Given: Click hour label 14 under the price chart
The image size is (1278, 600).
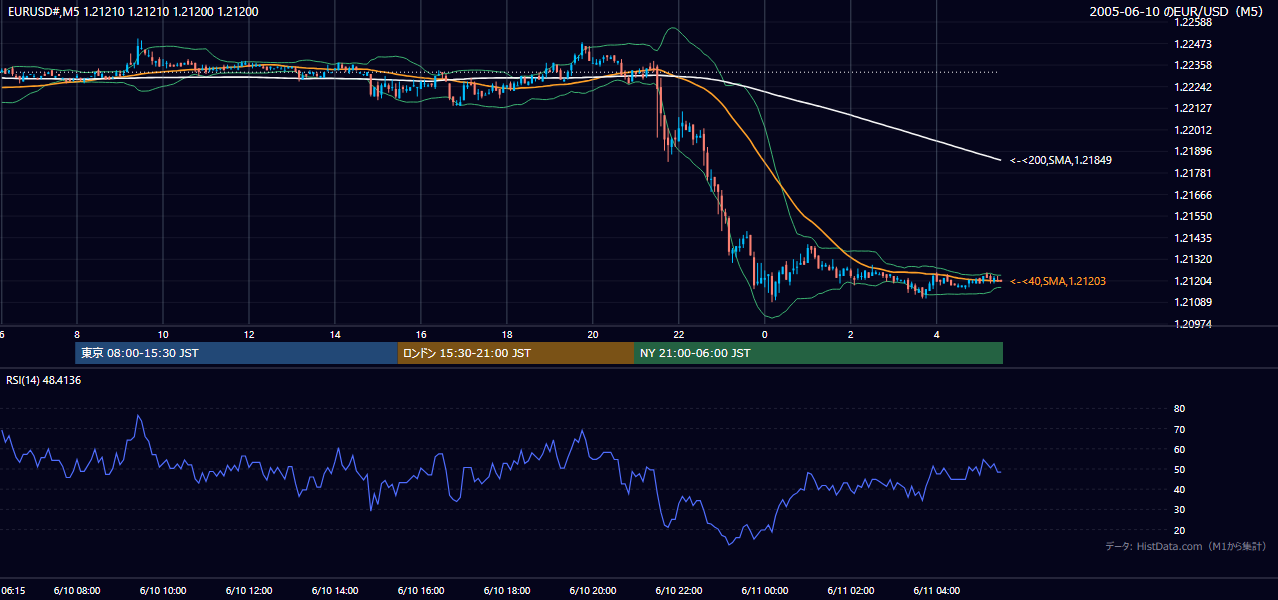Looking at the screenshot, I should [334, 335].
